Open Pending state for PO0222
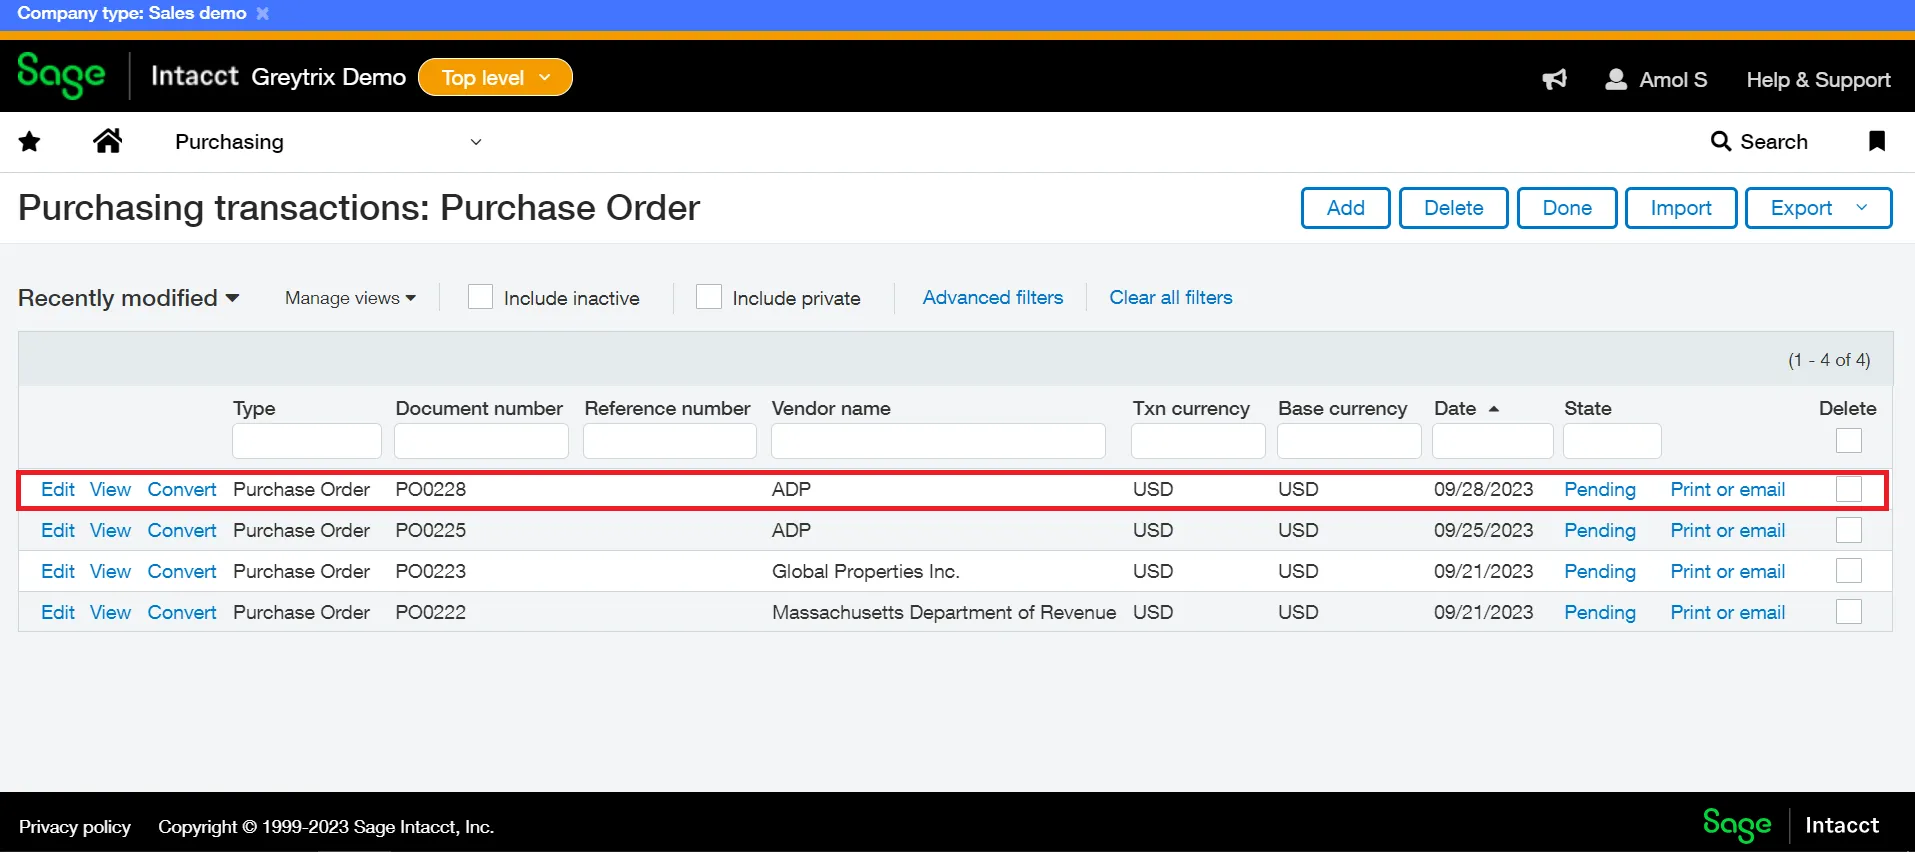This screenshot has height=853, width=1915. tap(1600, 612)
